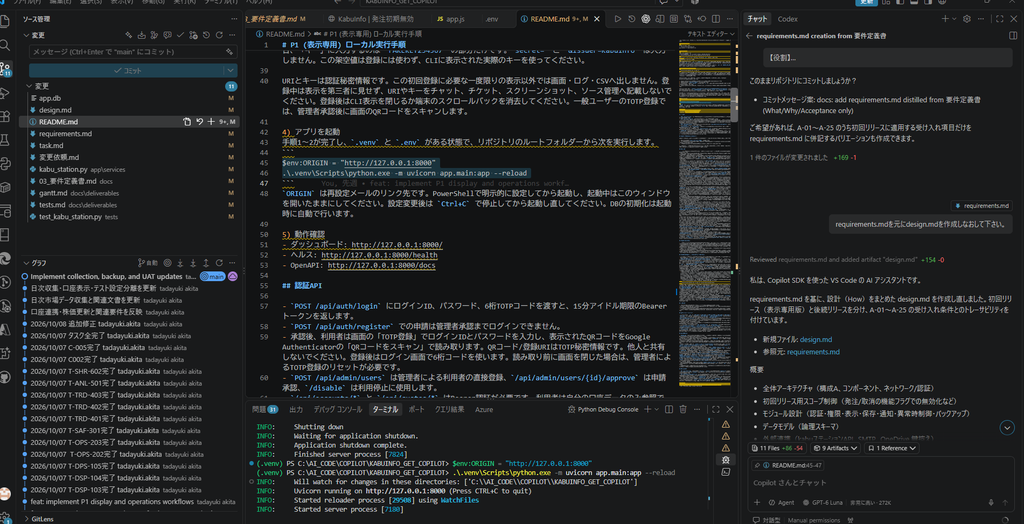Click the trash icon to kill terminal
This screenshot has height=524, width=1024.
click(x=683, y=409)
